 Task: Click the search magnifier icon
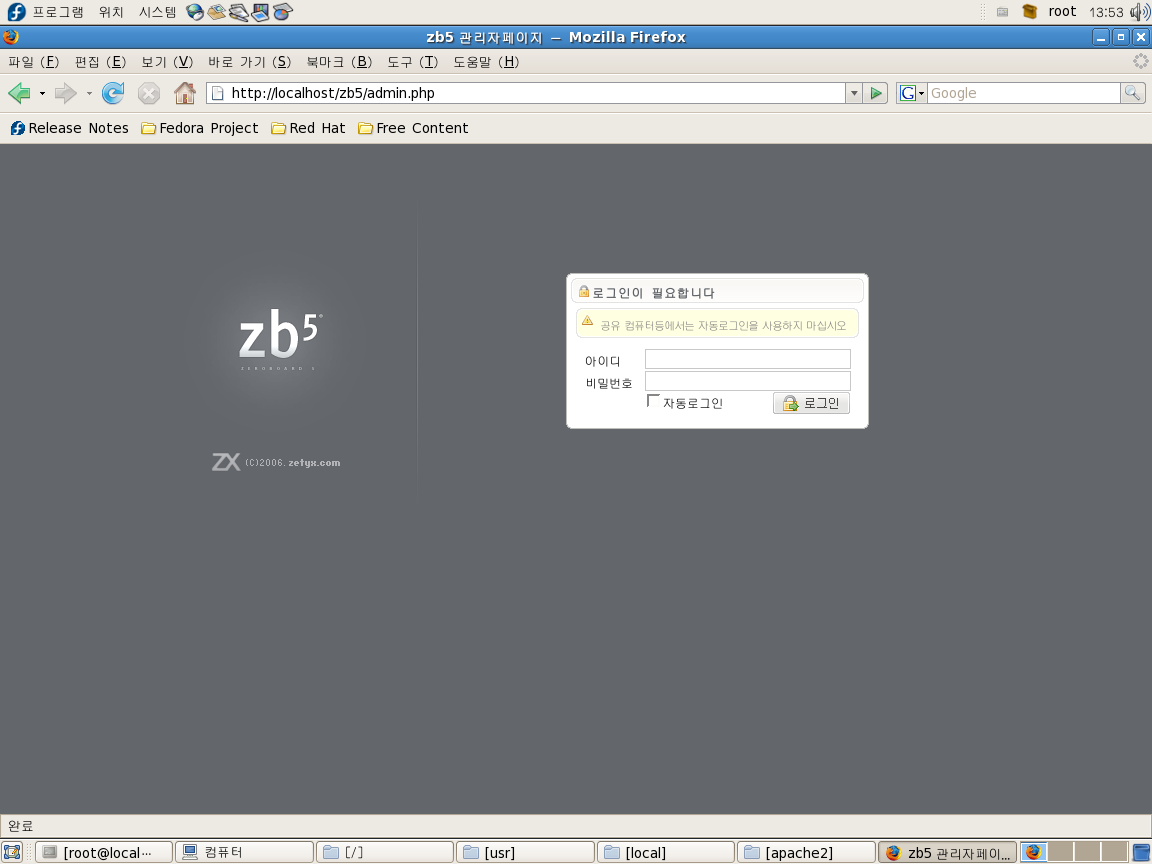1132,93
